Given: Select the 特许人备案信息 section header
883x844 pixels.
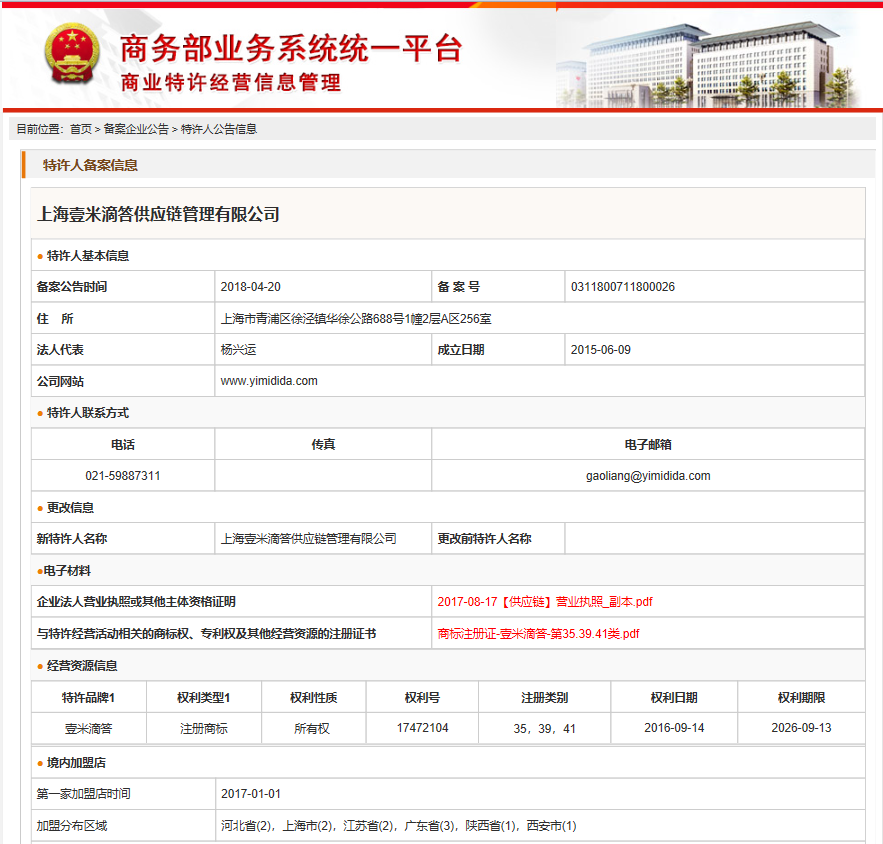Looking at the screenshot, I should click(91, 165).
